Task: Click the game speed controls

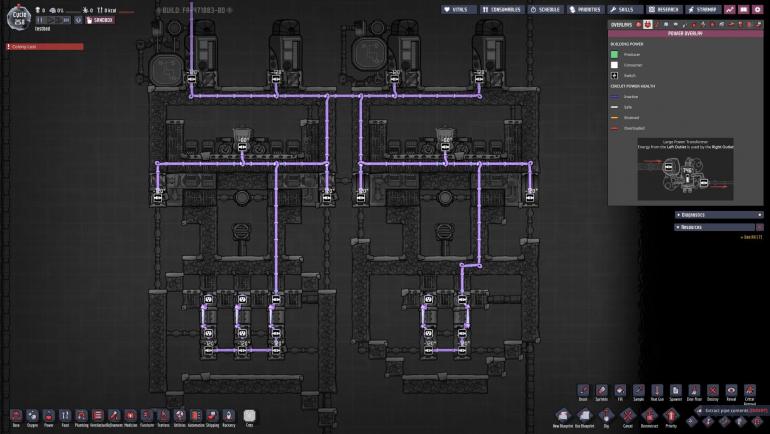Action: pyautogui.click(x=53, y=20)
